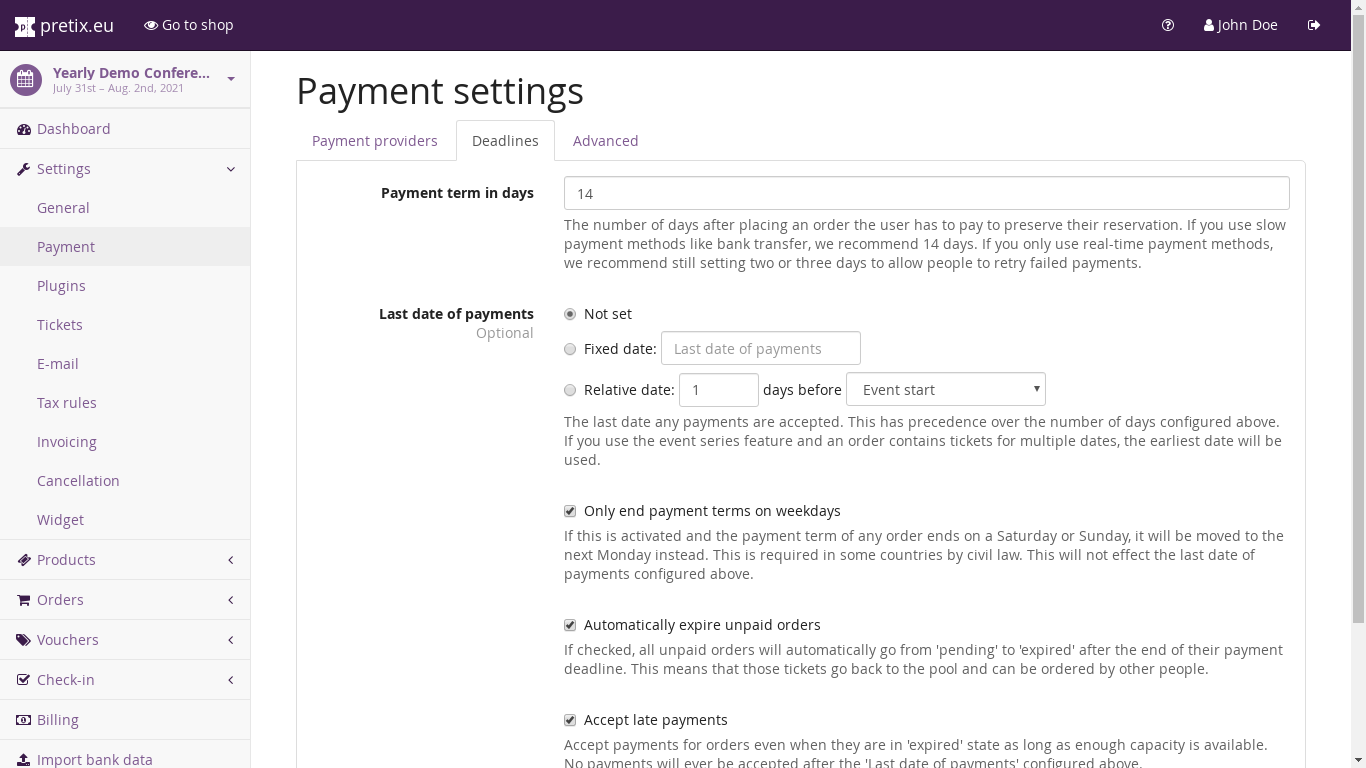This screenshot has height=768, width=1366.
Task: Click the Go to shop link
Action: tap(188, 25)
